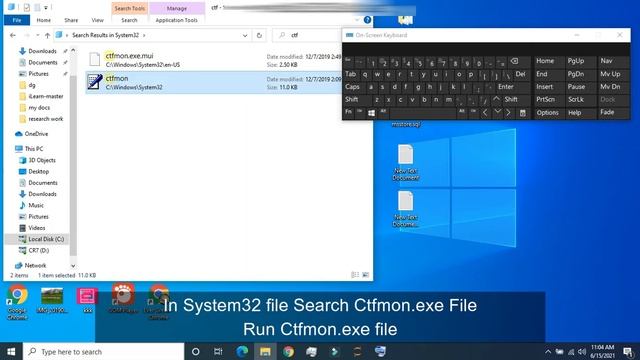Select Local Disk (C:)

pos(46,239)
